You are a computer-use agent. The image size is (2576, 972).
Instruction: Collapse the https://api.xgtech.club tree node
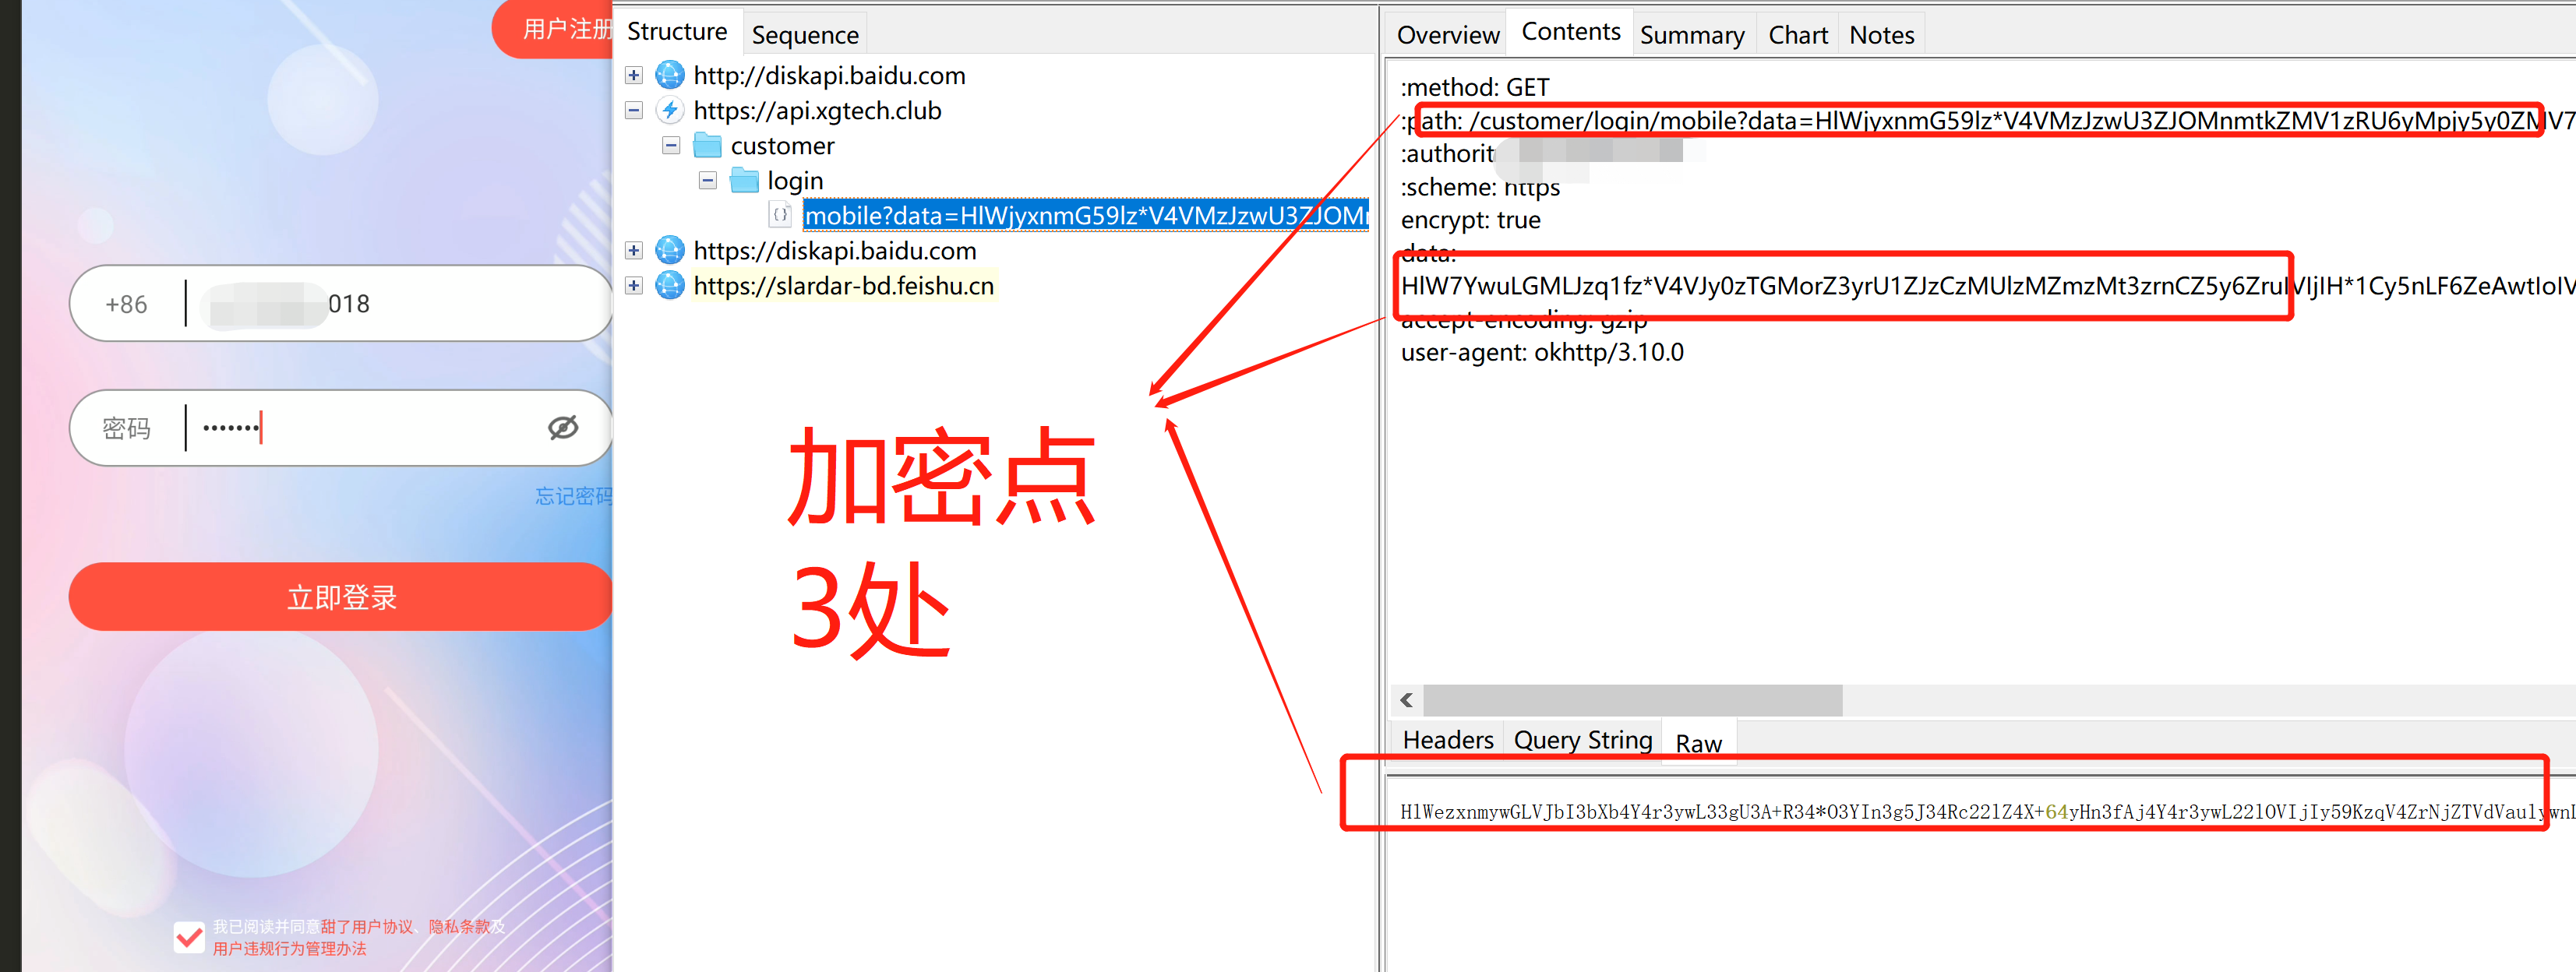tap(633, 110)
